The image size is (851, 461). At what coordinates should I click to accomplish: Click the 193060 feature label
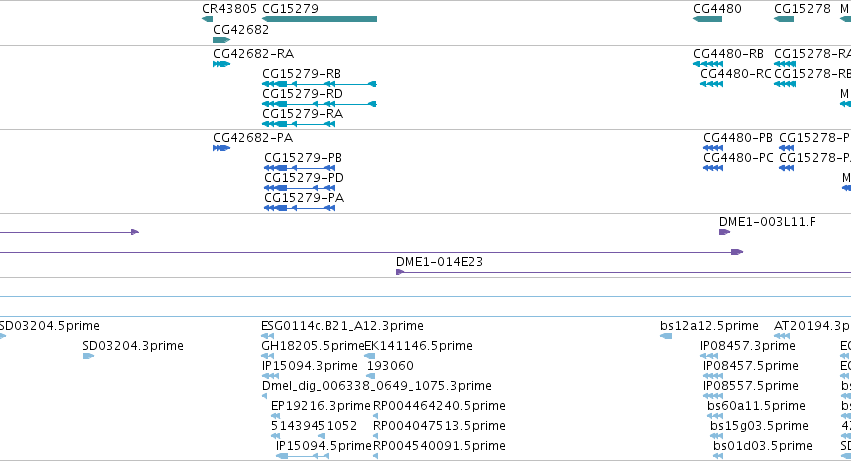(390, 366)
